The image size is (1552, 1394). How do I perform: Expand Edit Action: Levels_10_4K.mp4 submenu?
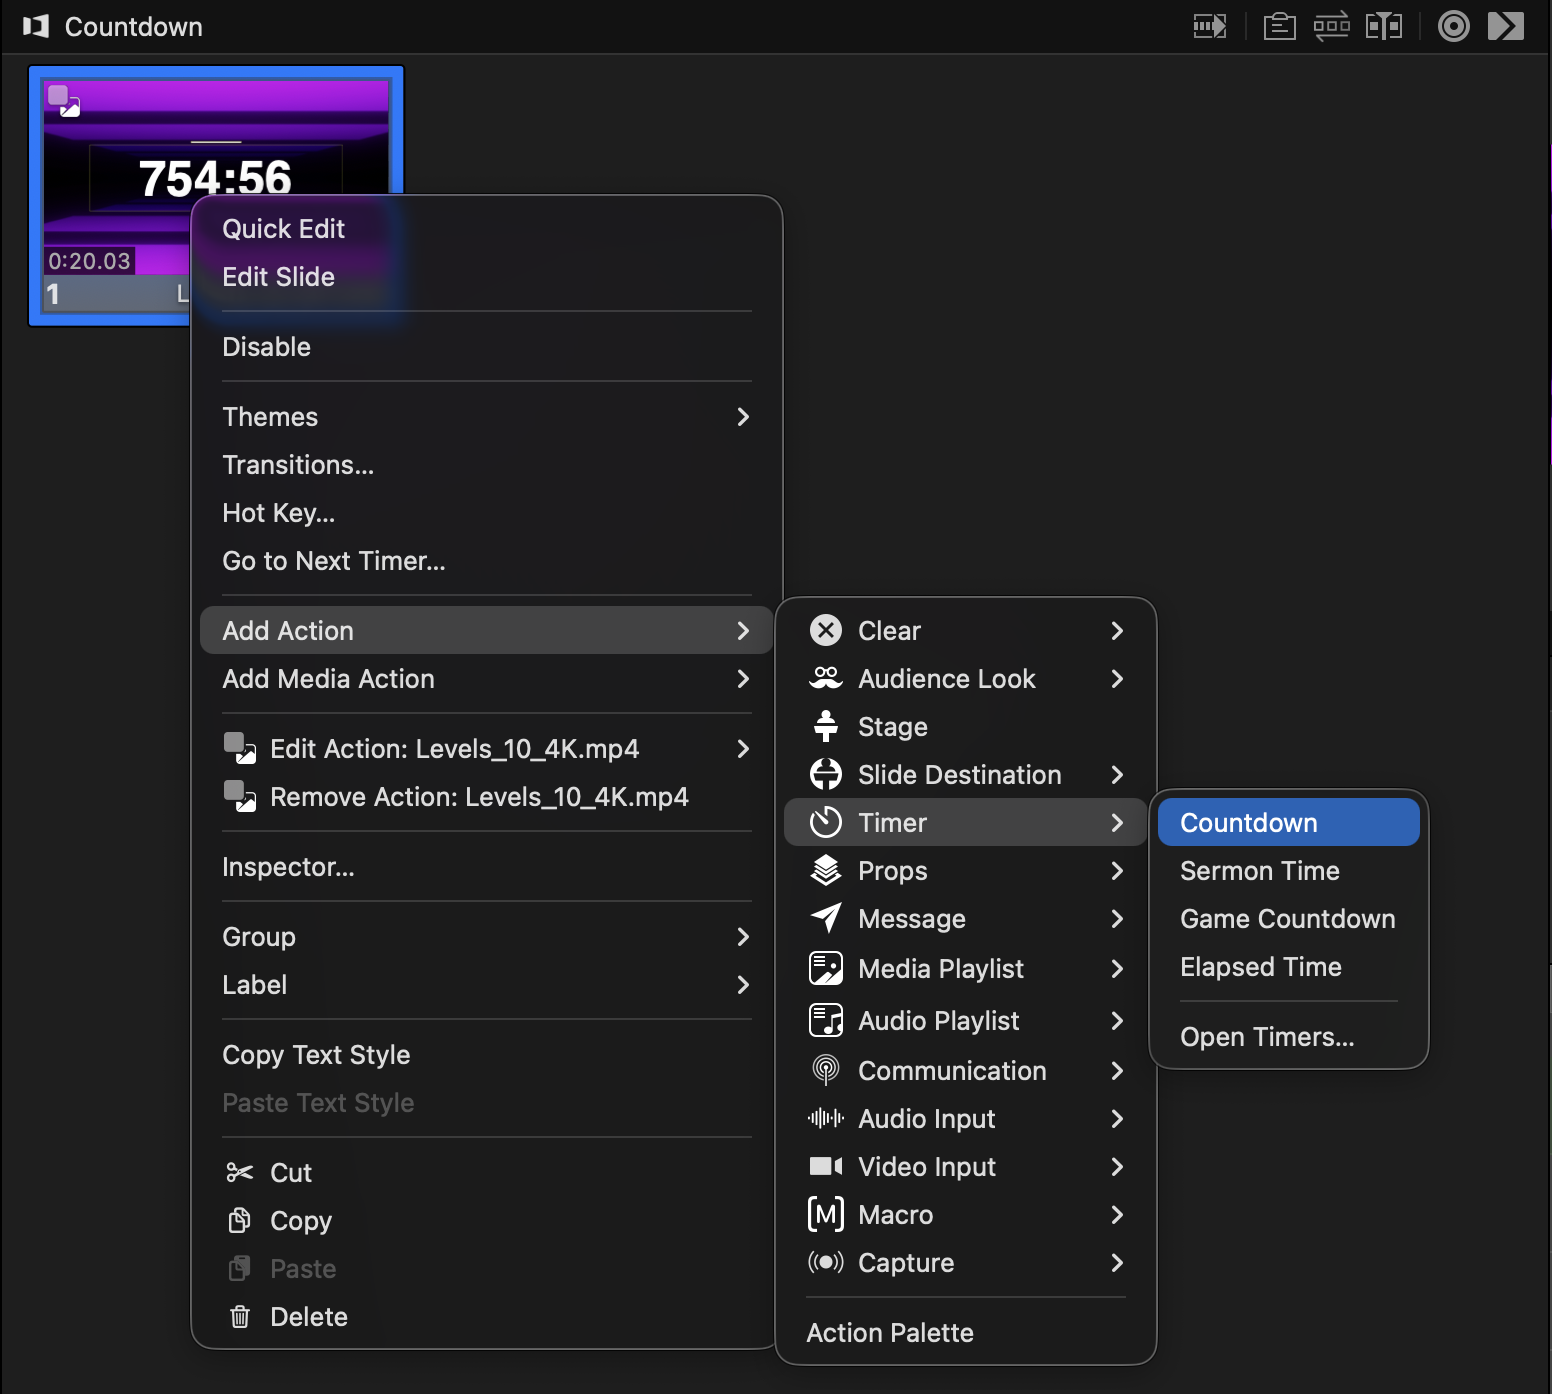click(743, 748)
